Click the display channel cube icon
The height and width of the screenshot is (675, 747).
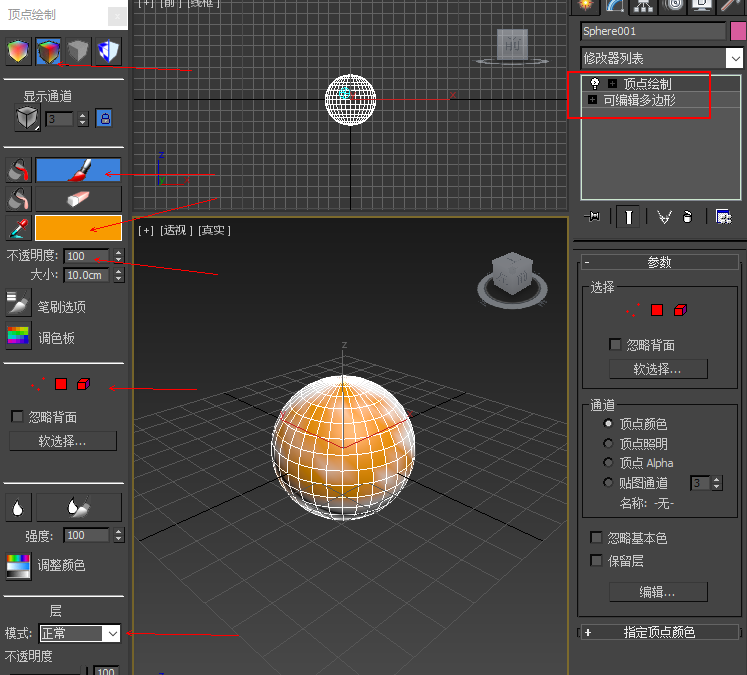27,118
